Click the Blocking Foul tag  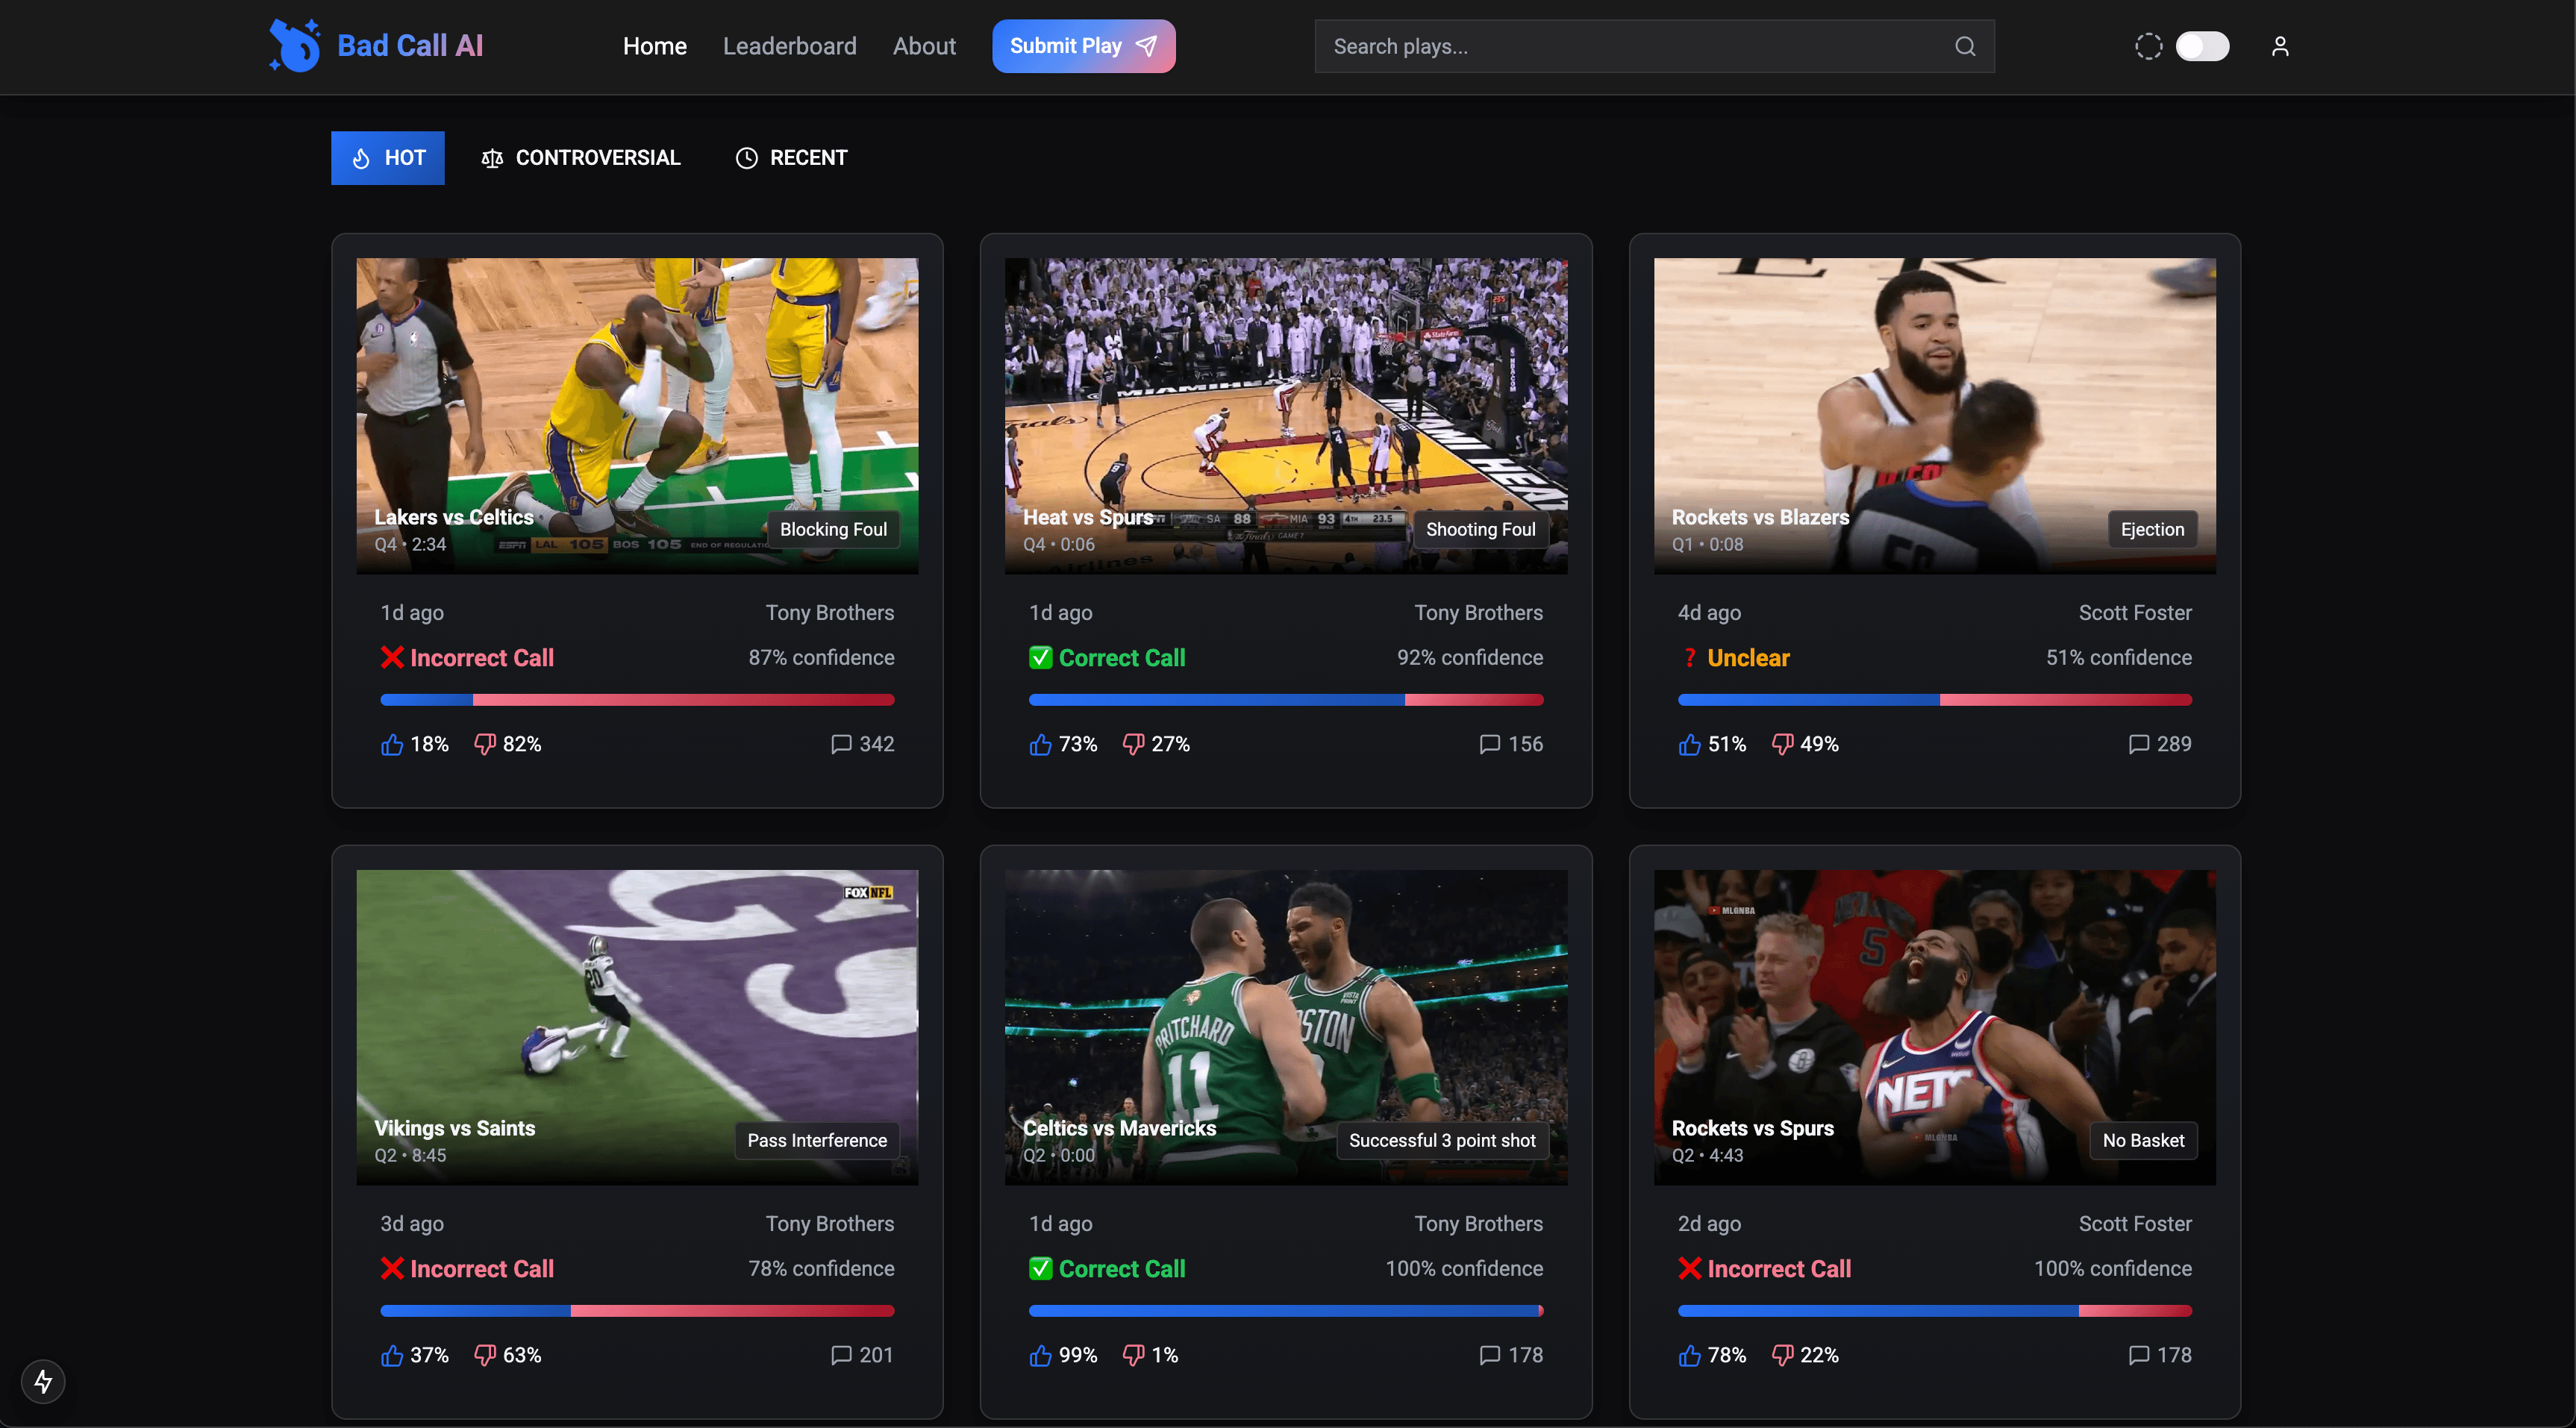click(x=833, y=530)
